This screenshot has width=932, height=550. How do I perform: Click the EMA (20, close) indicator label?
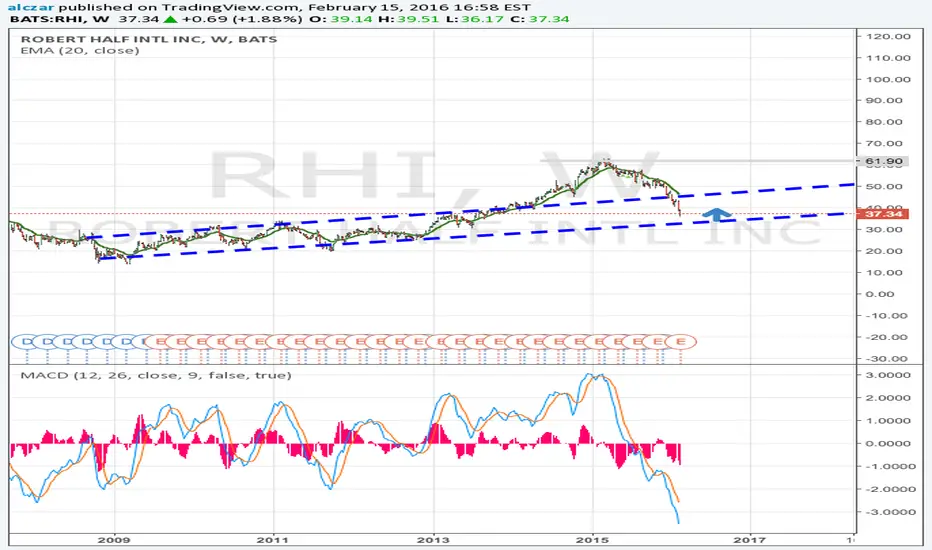coord(80,51)
